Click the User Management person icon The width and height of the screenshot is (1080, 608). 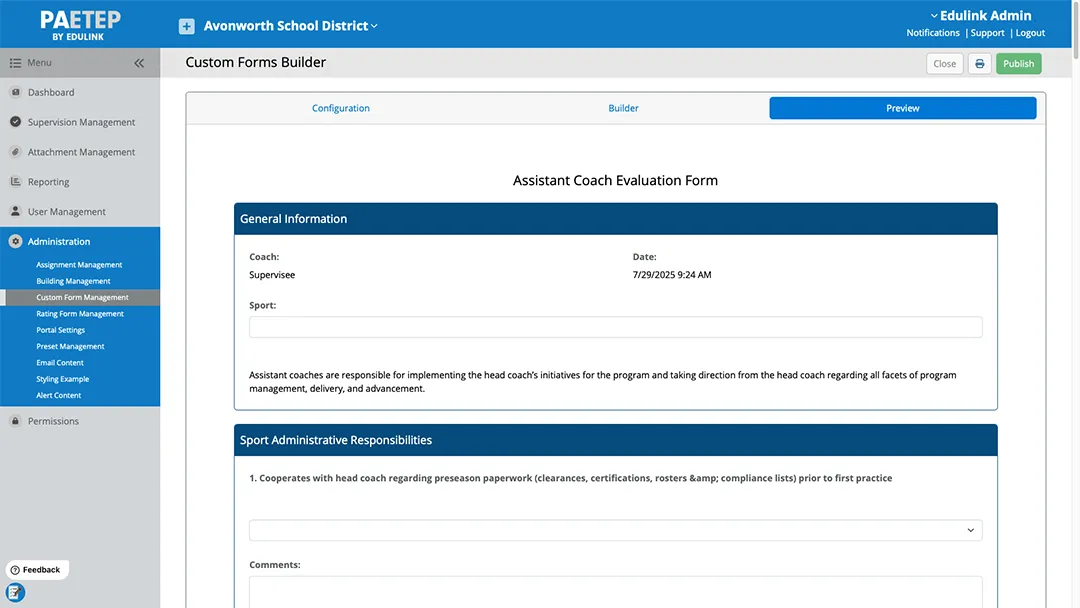coord(15,211)
